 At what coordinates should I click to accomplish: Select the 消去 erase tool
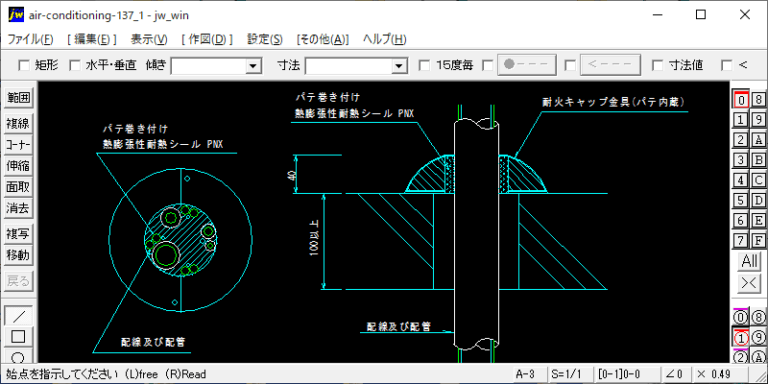coord(18,208)
